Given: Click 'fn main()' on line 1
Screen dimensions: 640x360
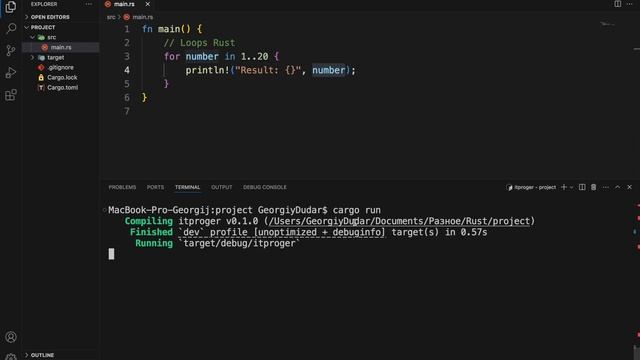Looking at the screenshot, I should click(166, 29).
